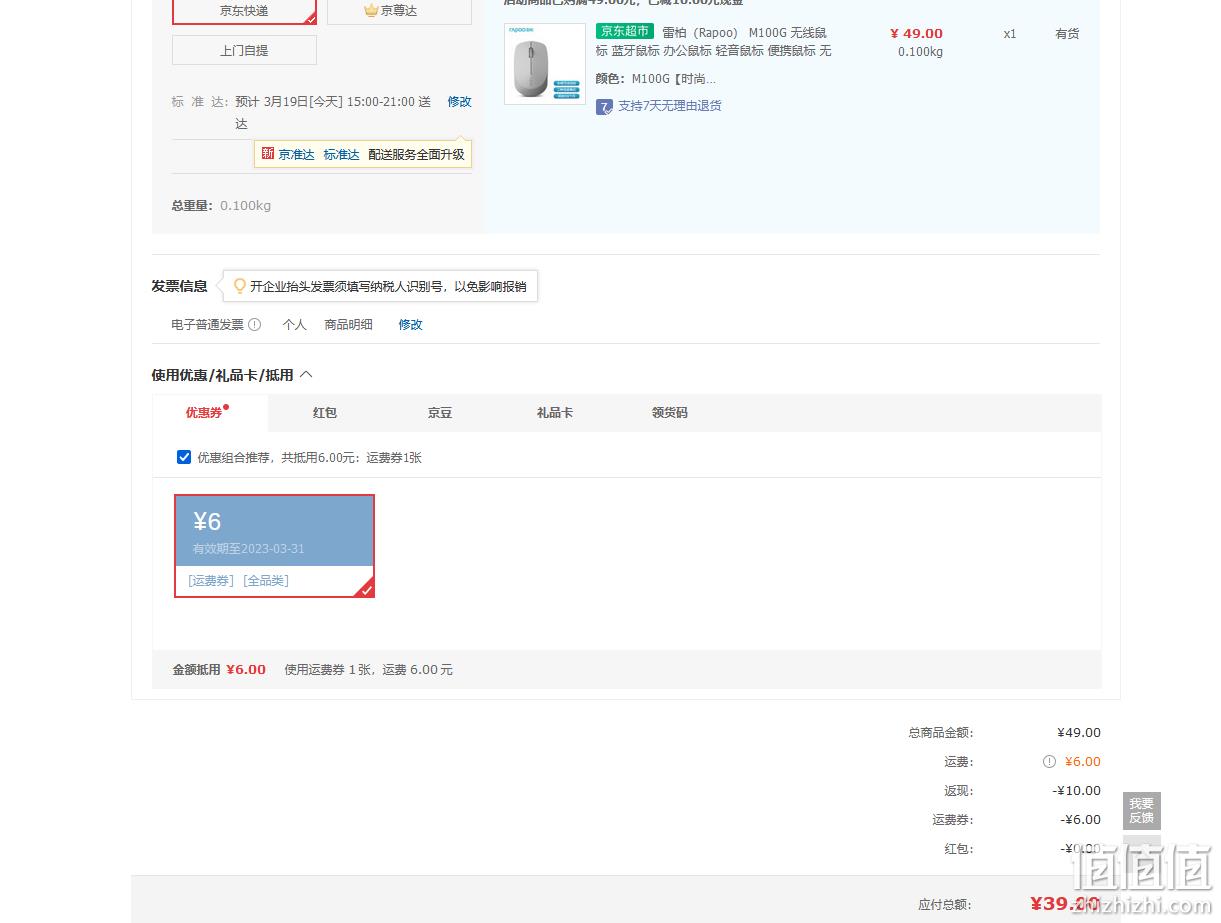Collapse 使用优惠/礼品卡/抵用 section
Image resolution: width=1221 pixels, height=923 pixels.
306,375
